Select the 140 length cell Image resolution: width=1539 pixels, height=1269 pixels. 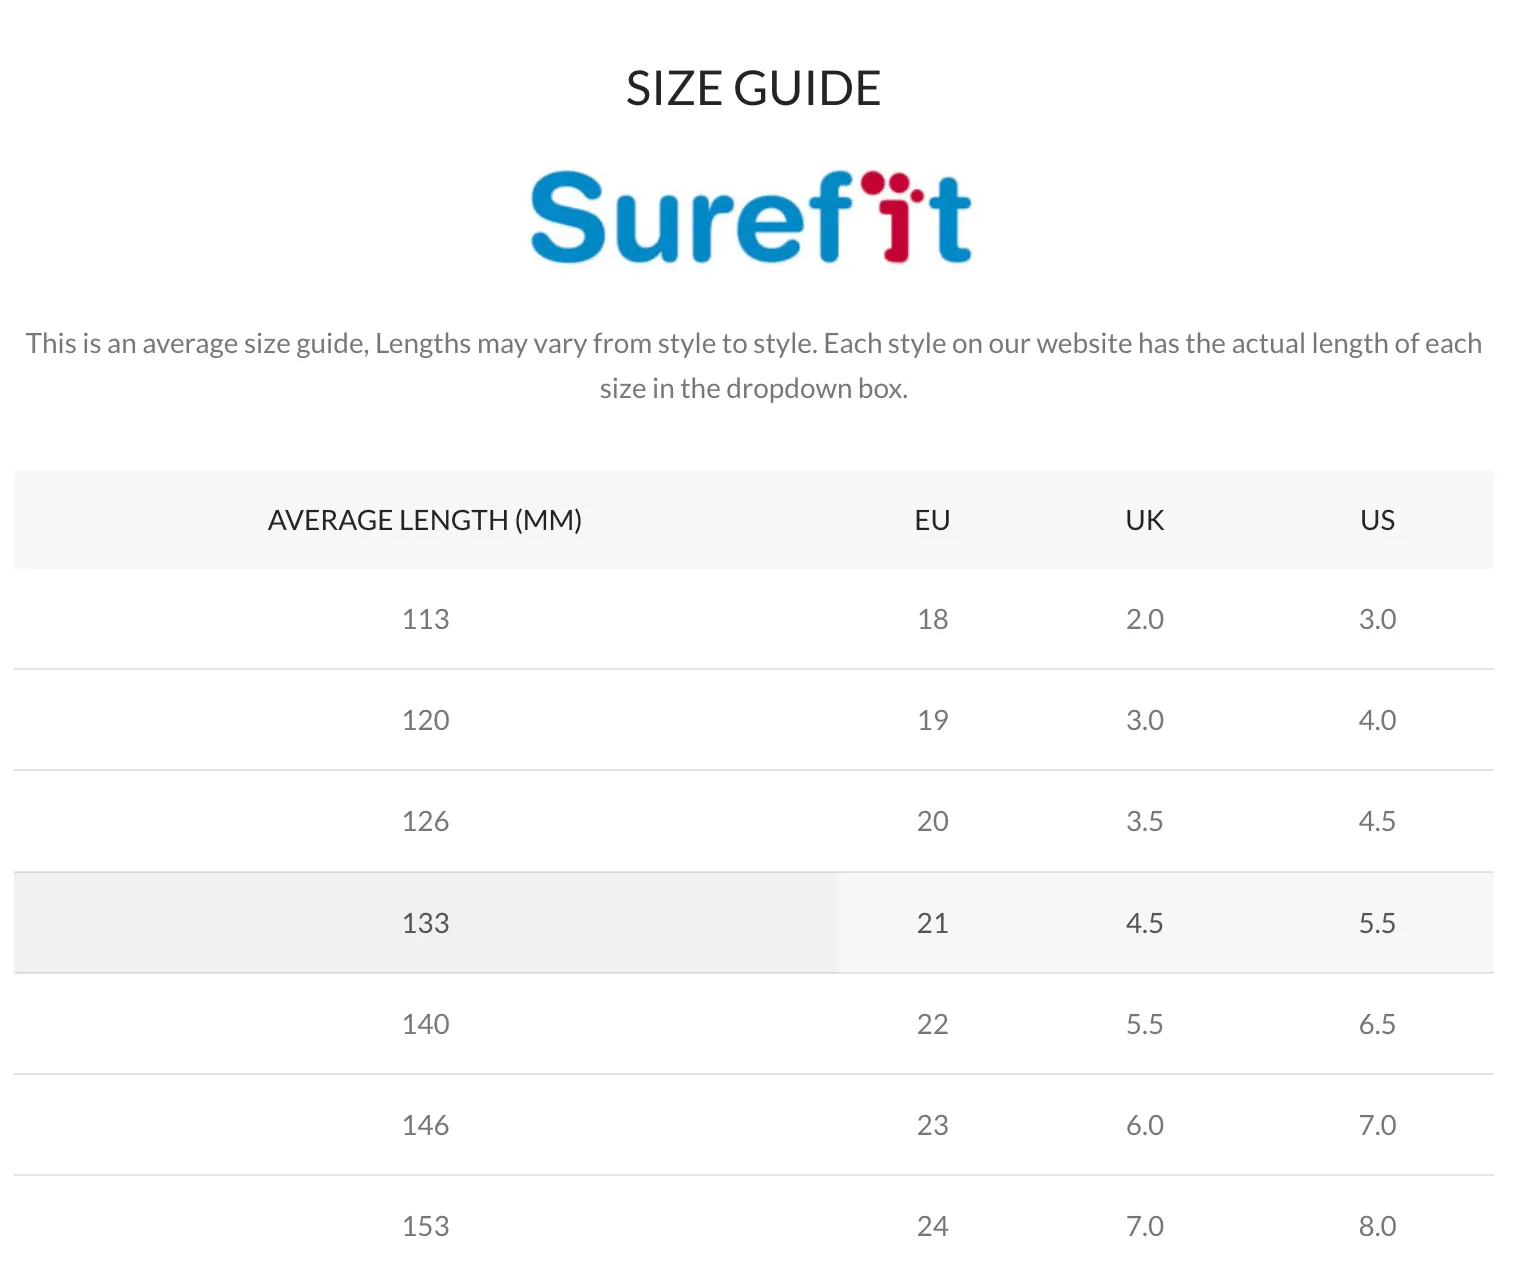425,1024
